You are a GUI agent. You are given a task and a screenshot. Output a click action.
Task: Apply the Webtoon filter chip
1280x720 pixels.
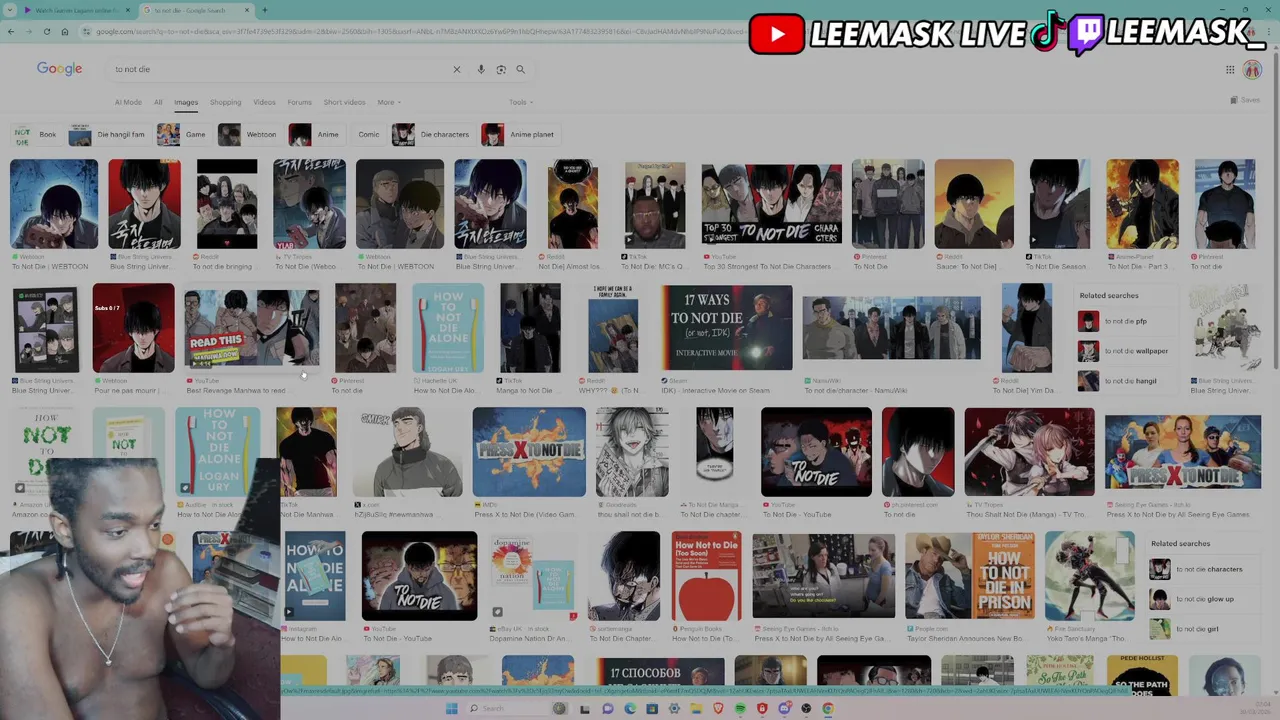click(248, 134)
